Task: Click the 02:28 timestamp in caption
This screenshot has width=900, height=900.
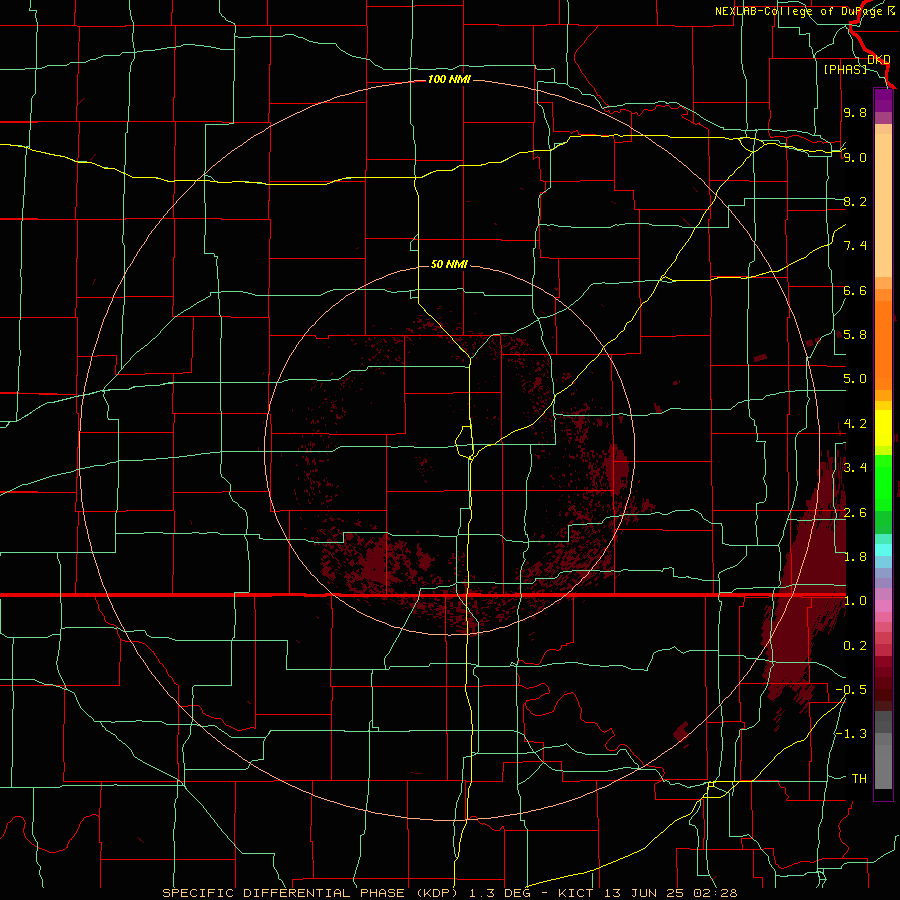Action: tap(714, 893)
